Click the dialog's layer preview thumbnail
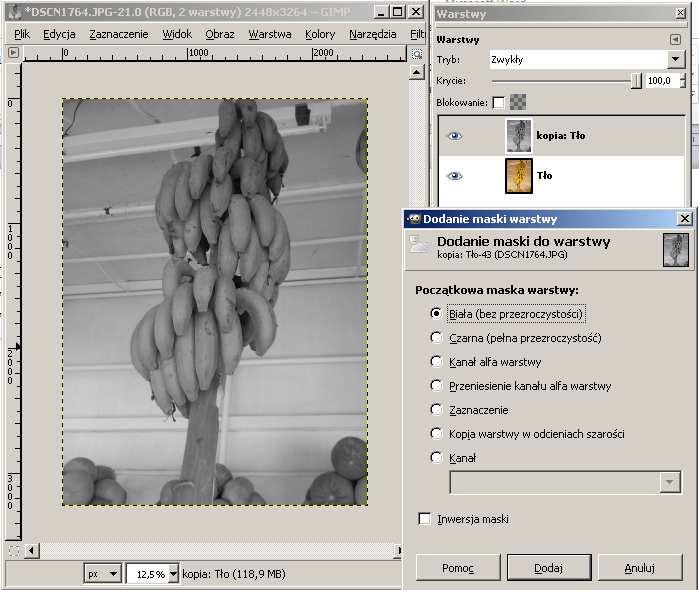 676,250
